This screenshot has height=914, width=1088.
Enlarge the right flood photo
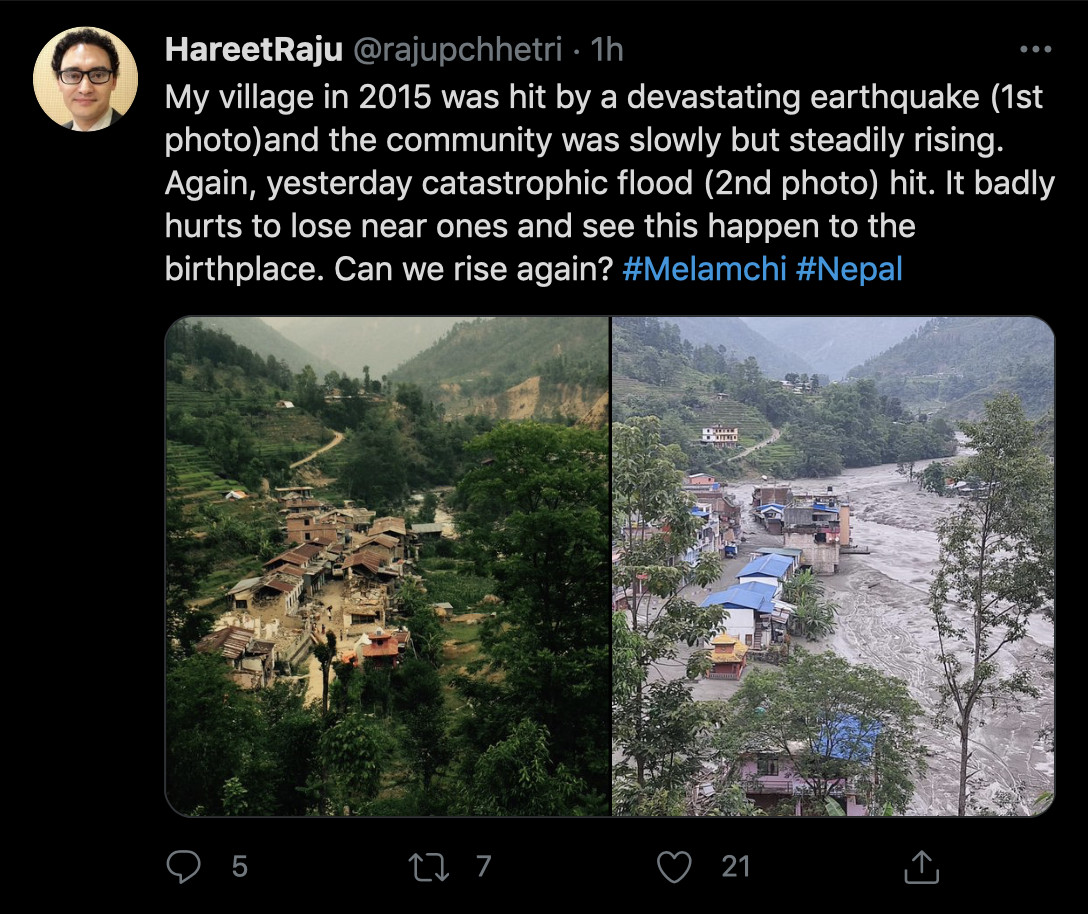833,566
